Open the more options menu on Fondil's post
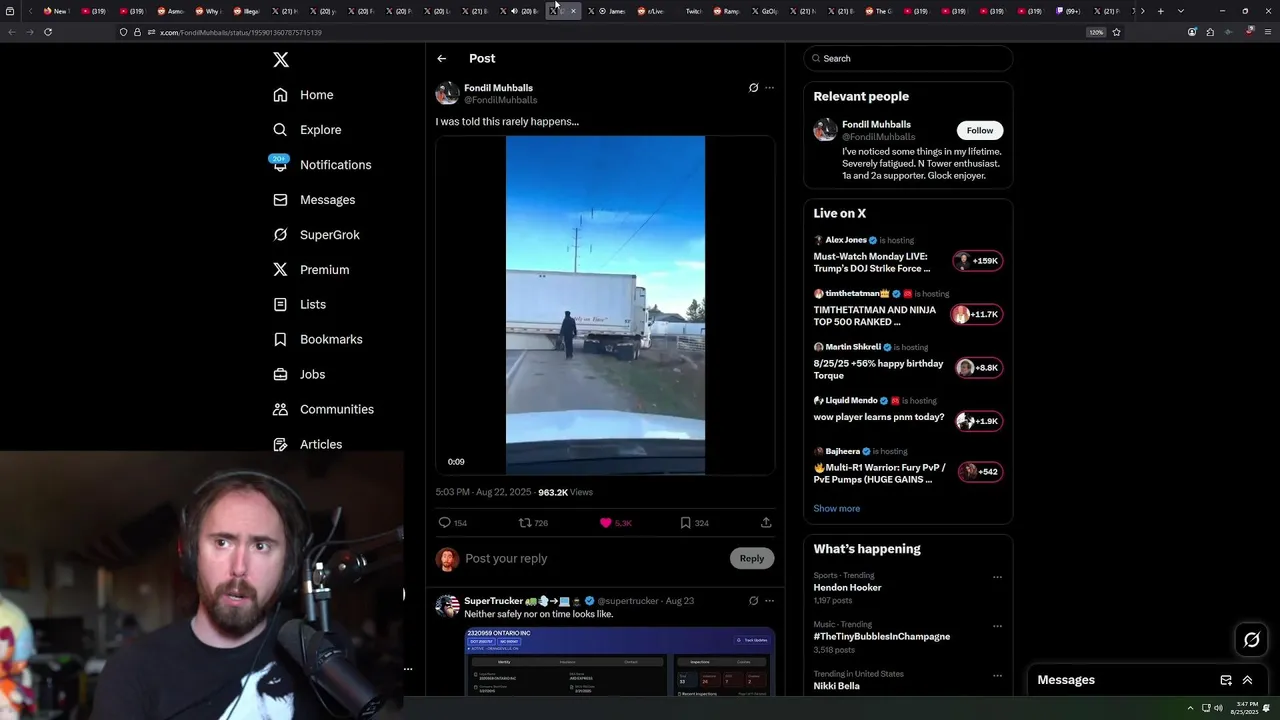The image size is (1280, 720). pos(769,88)
